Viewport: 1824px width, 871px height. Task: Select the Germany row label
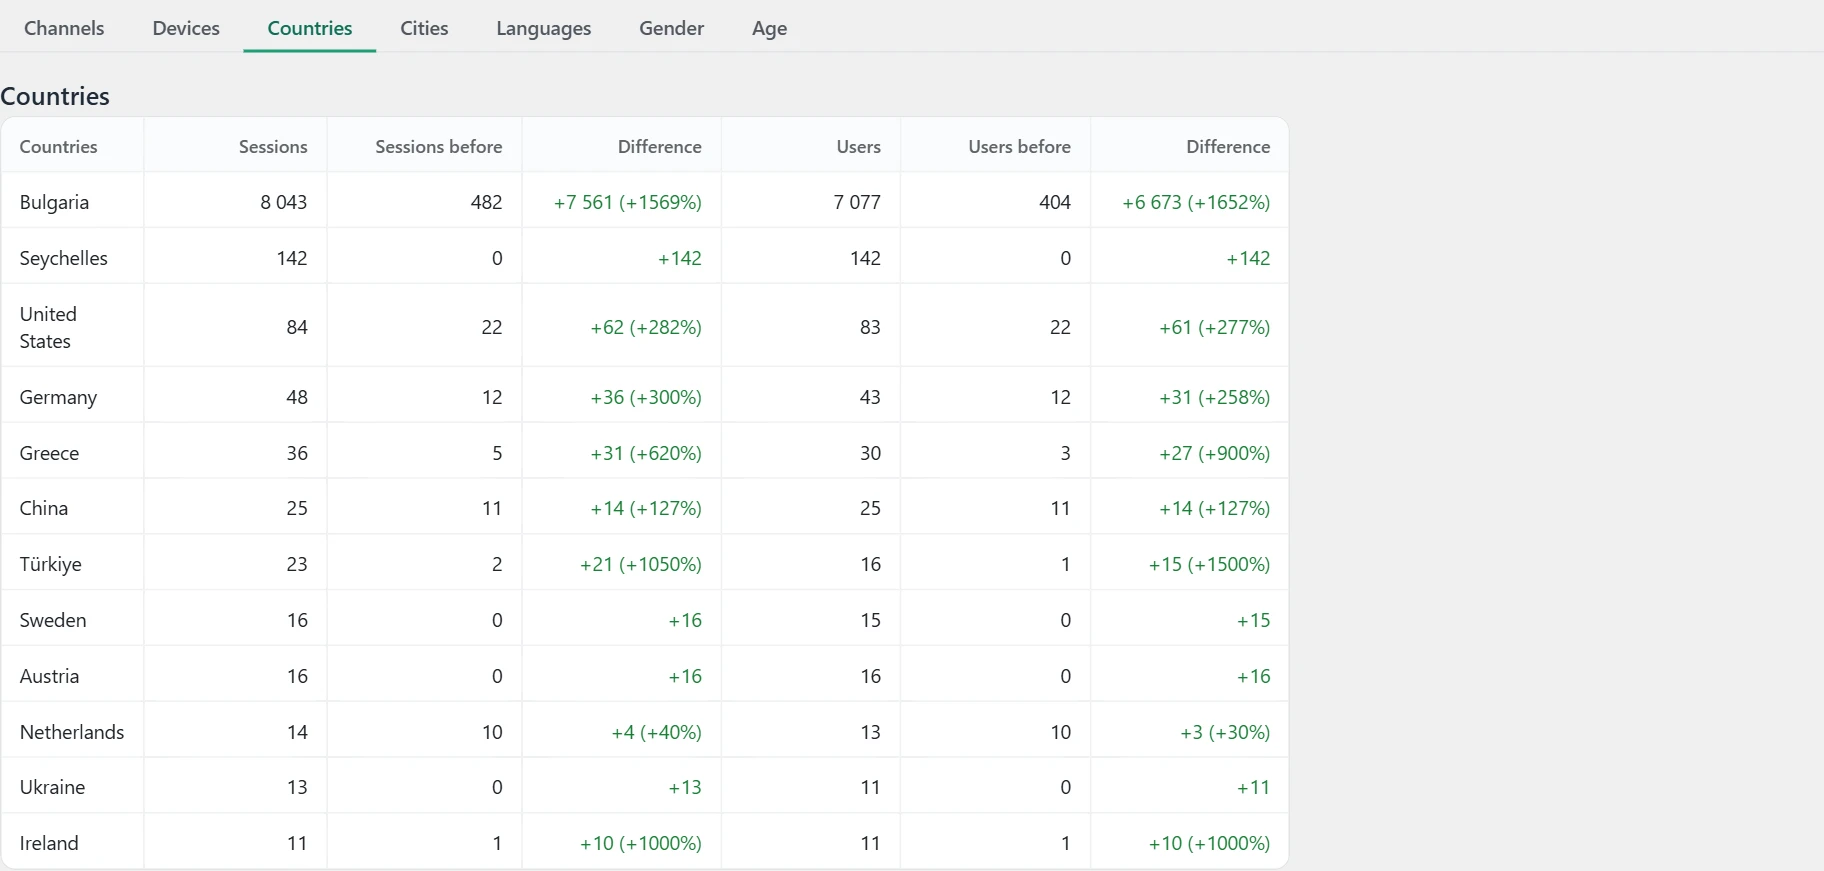[x=58, y=397]
